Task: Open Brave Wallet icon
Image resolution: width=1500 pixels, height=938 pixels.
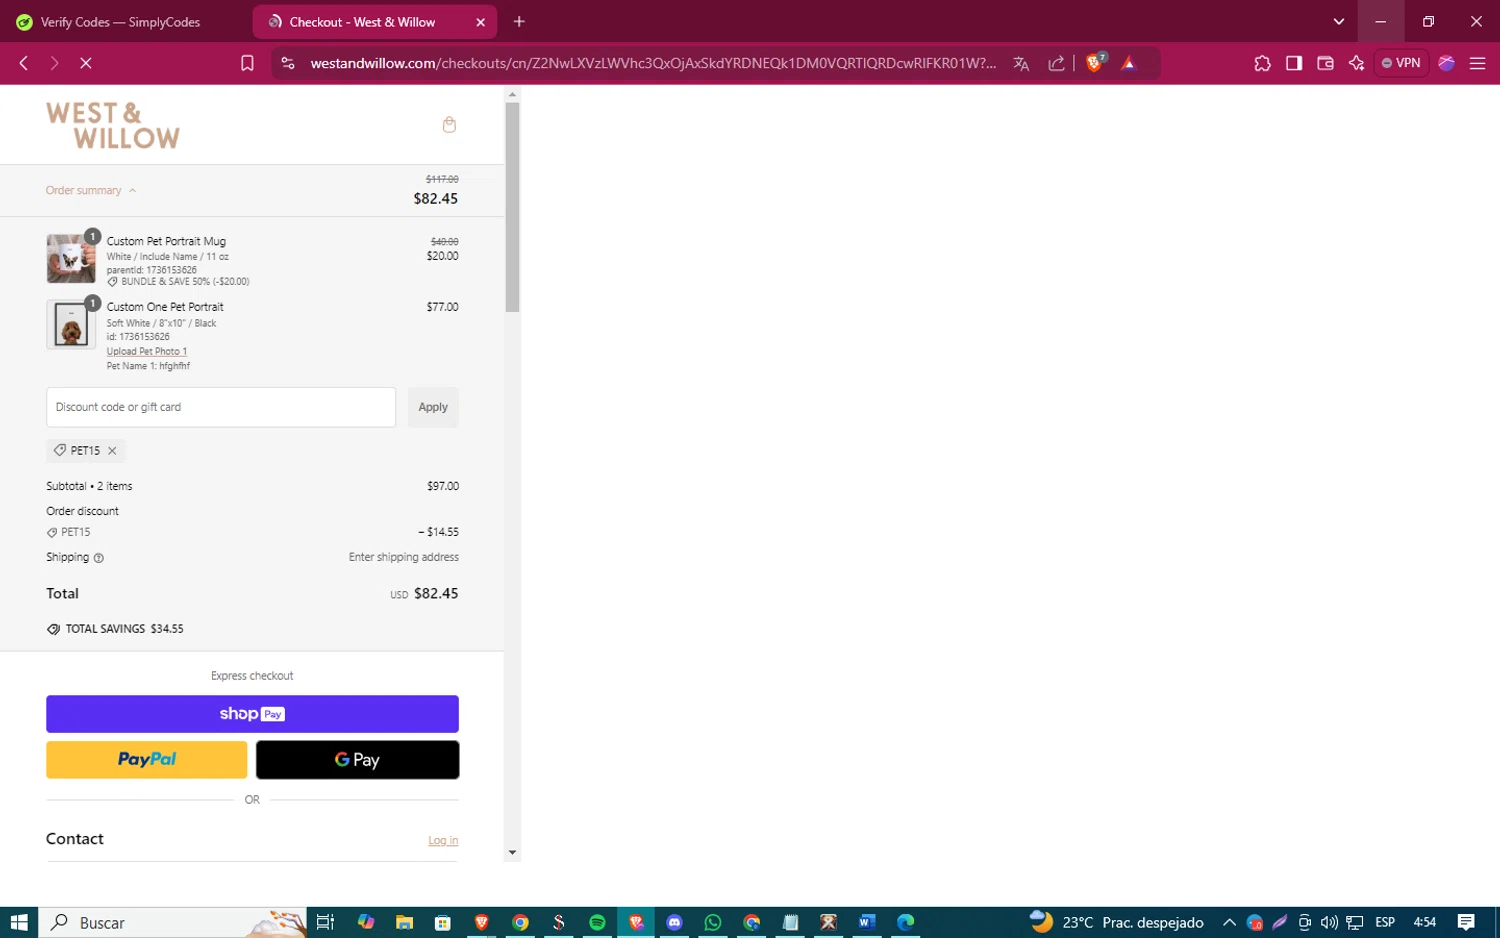Action: 1325,63
